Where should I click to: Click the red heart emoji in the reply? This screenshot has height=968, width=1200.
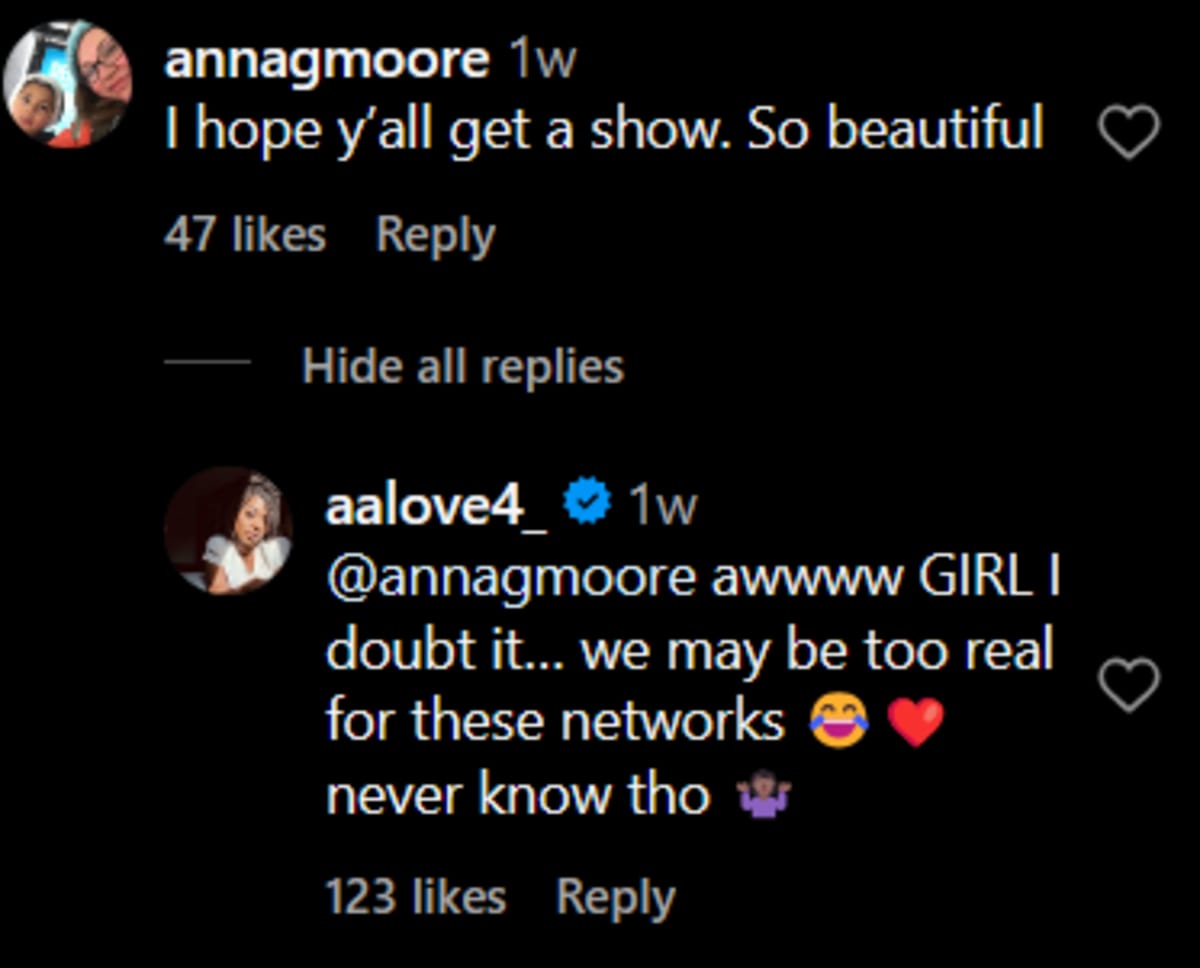click(x=915, y=722)
